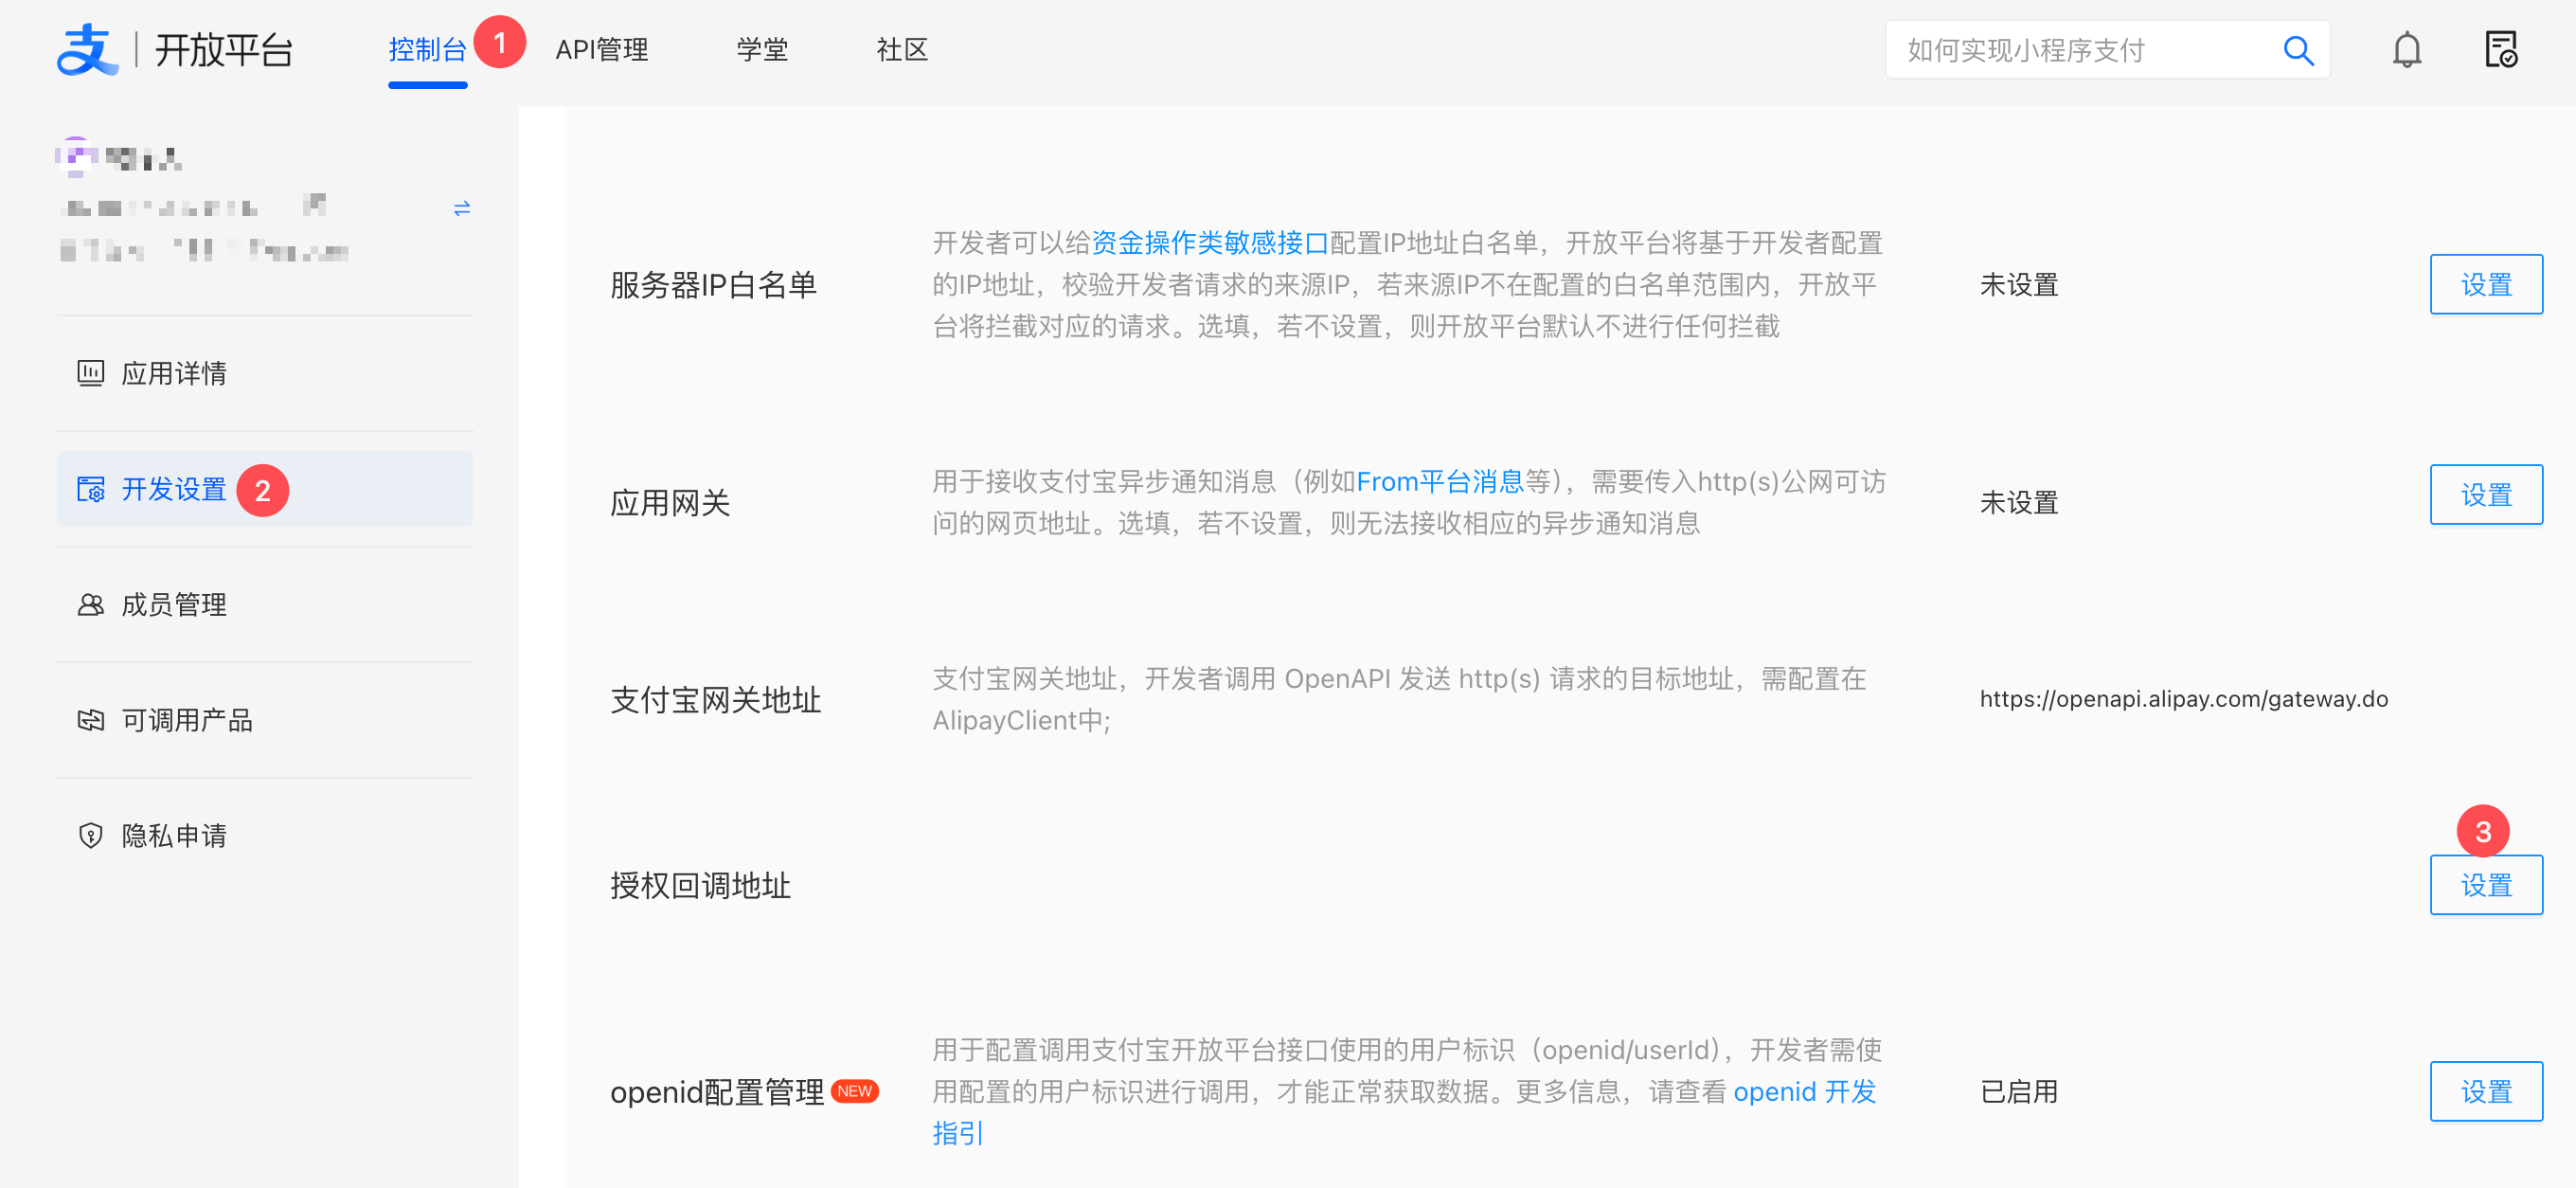Open the 社区 tab
The image size is (2576, 1188).
coord(903,50)
